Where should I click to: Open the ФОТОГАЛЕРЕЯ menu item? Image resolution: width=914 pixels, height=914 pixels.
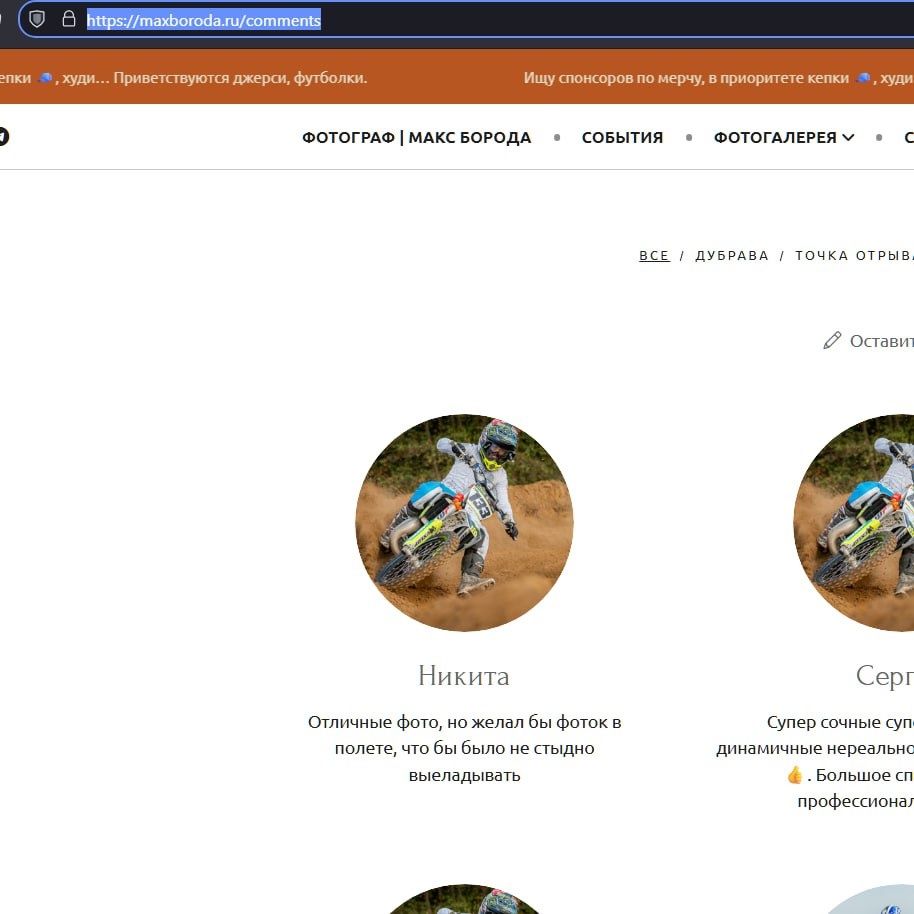tap(775, 138)
